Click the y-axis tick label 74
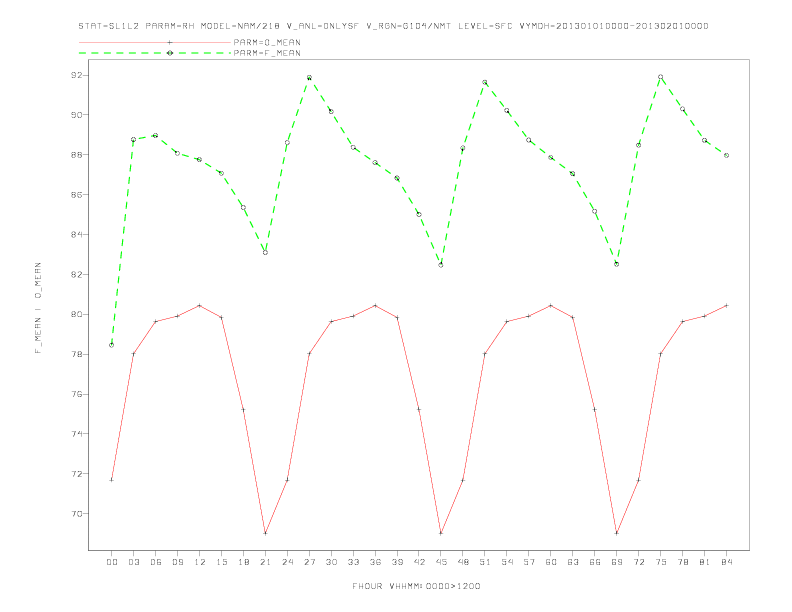792x612 pixels. point(76,434)
